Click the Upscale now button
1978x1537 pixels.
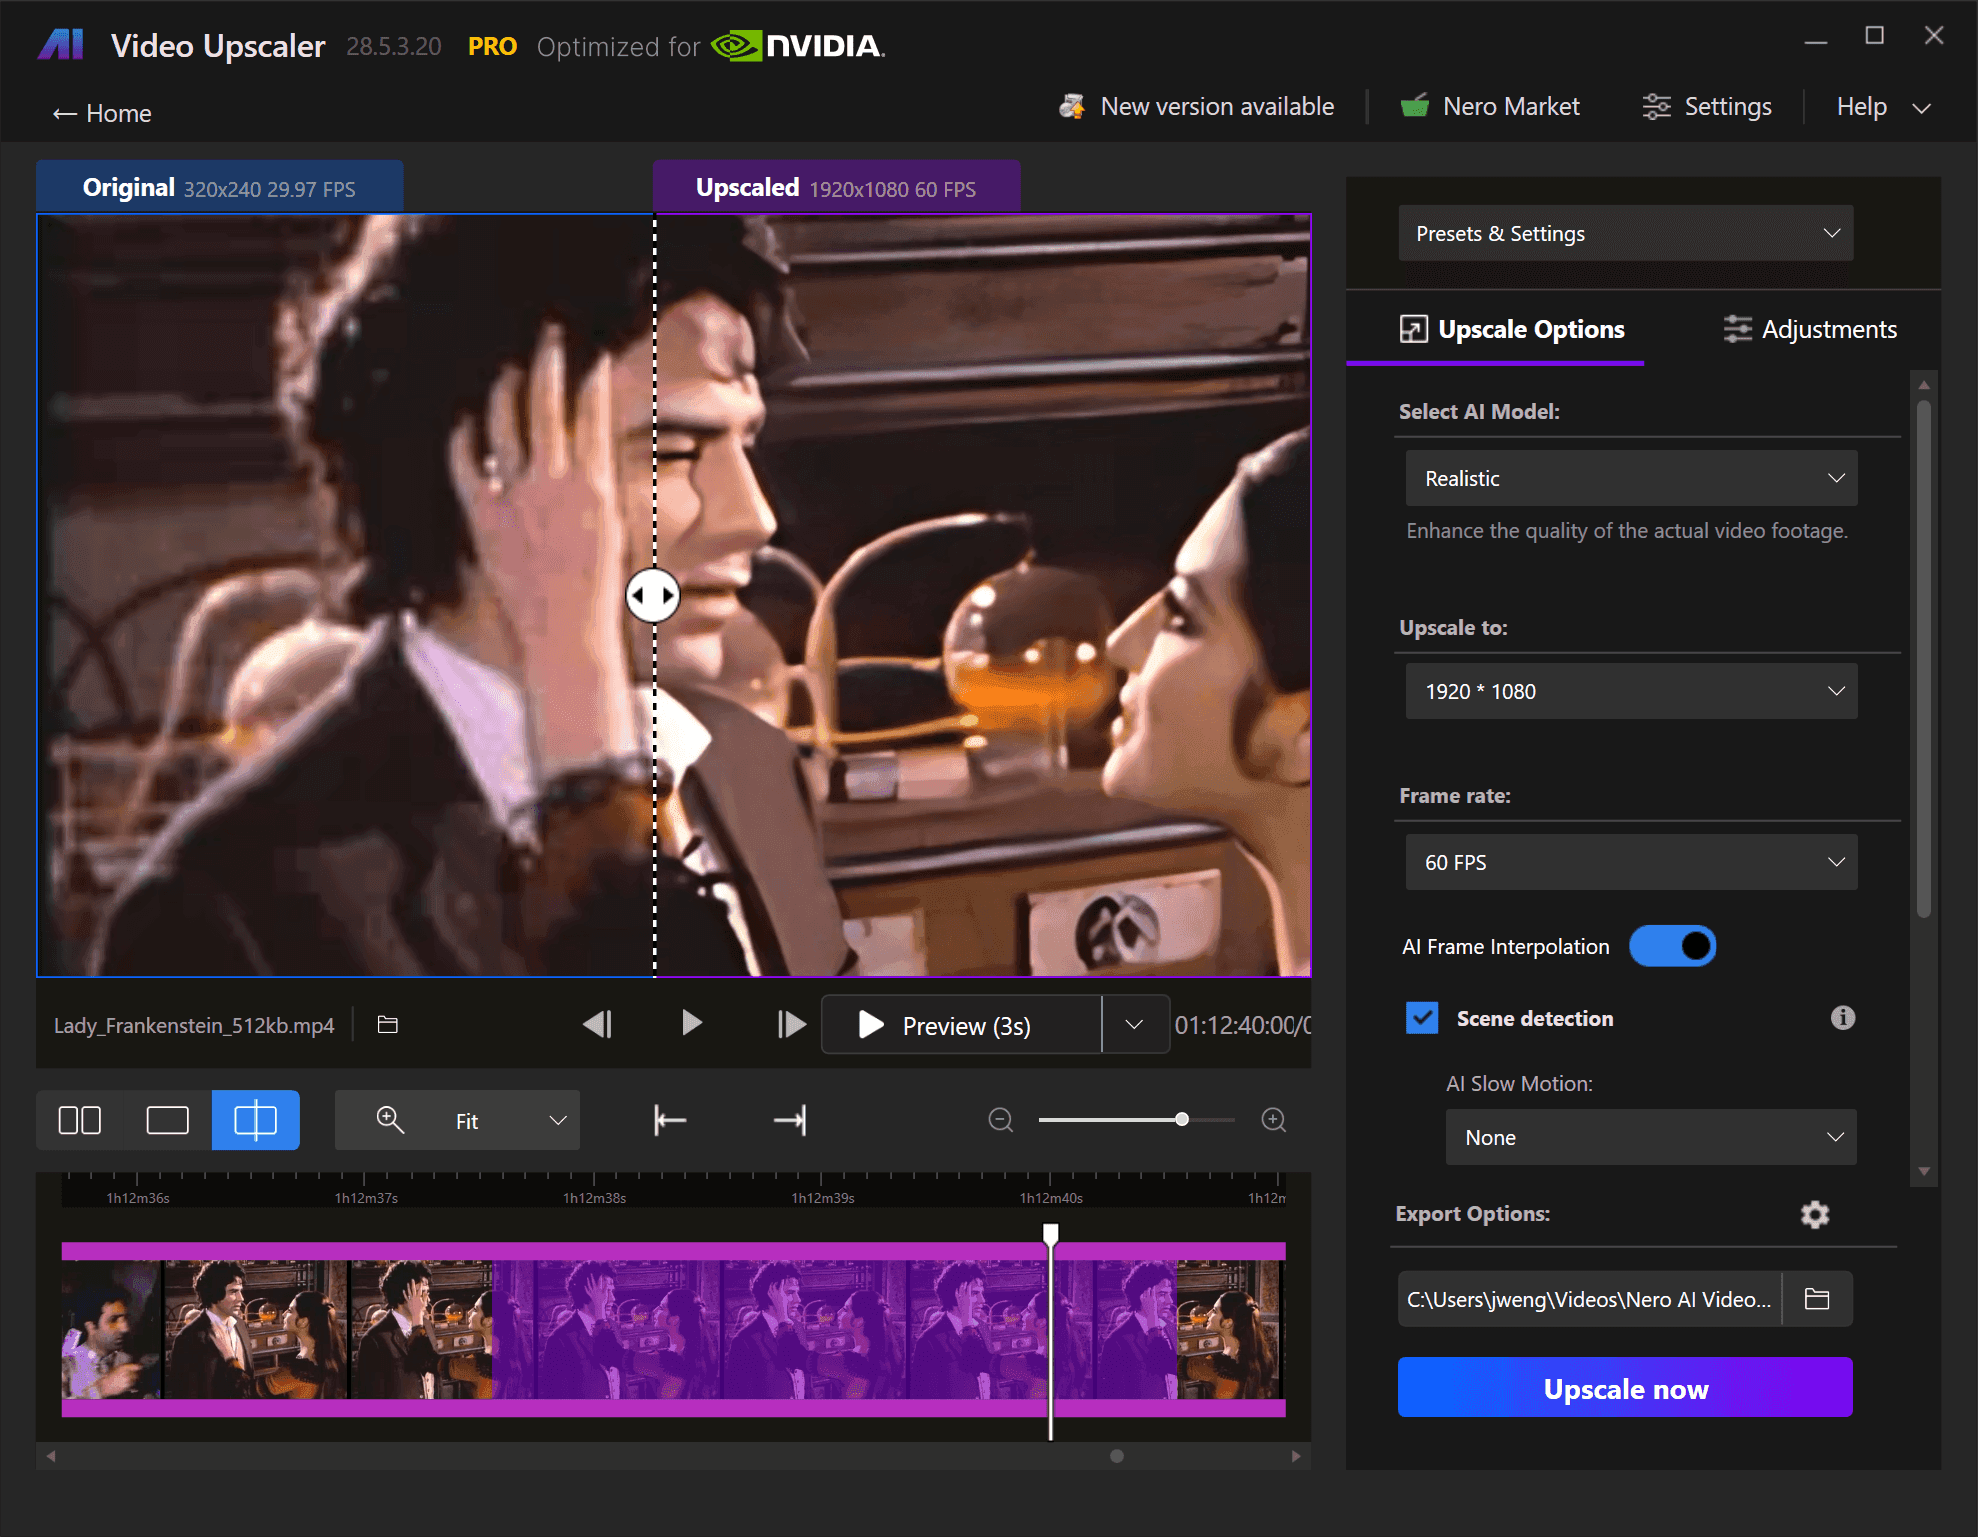coord(1625,1388)
